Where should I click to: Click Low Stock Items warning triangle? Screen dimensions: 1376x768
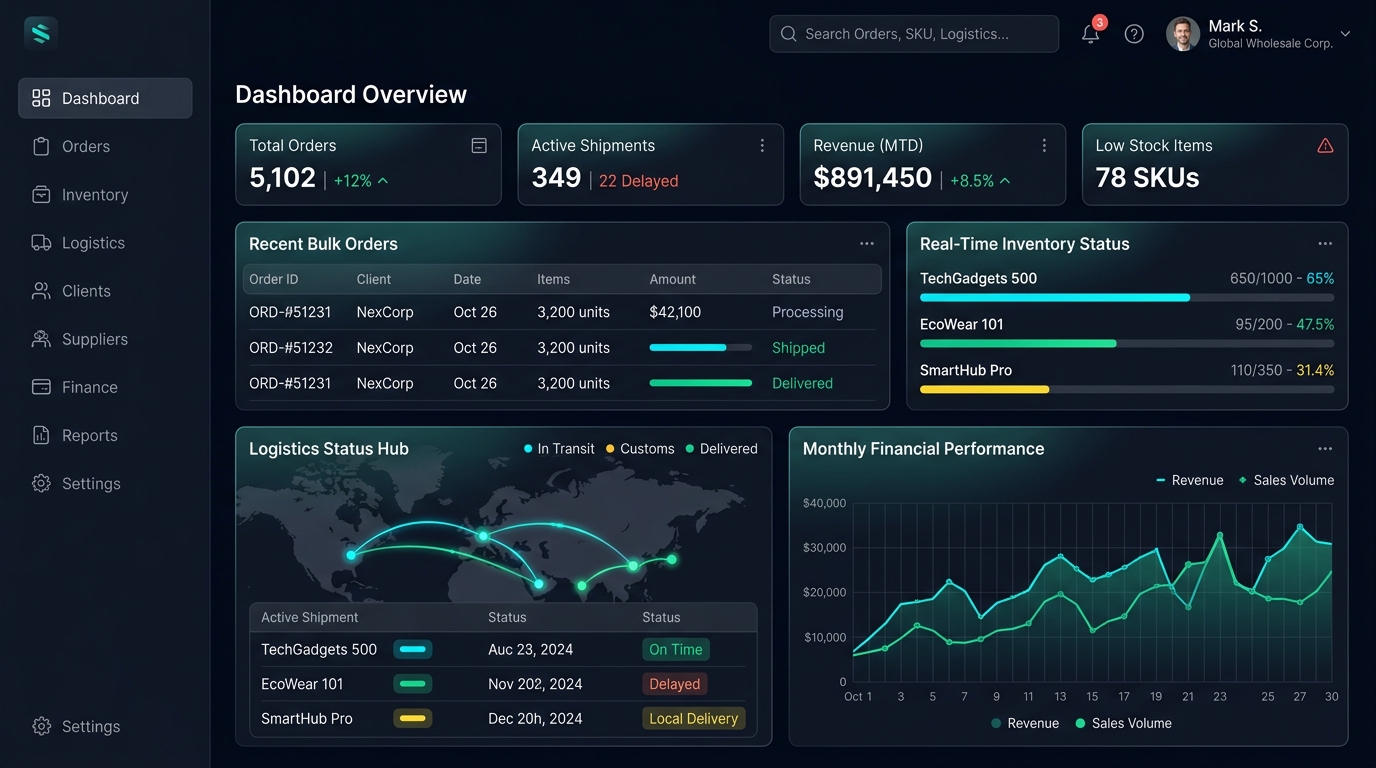click(x=1325, y=146)
